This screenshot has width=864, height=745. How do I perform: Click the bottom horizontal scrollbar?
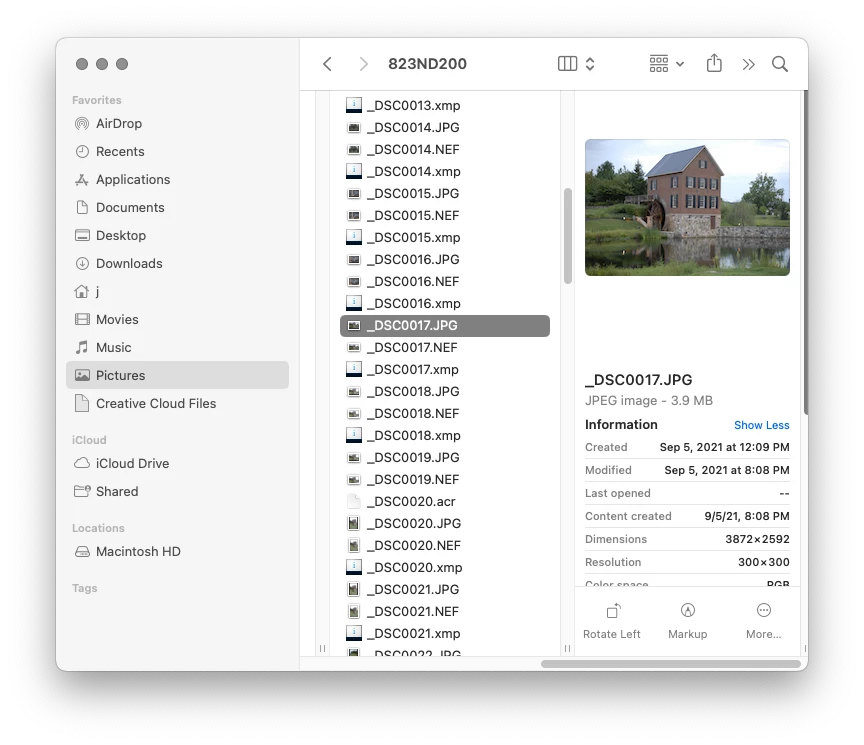(x=671, y=664)
